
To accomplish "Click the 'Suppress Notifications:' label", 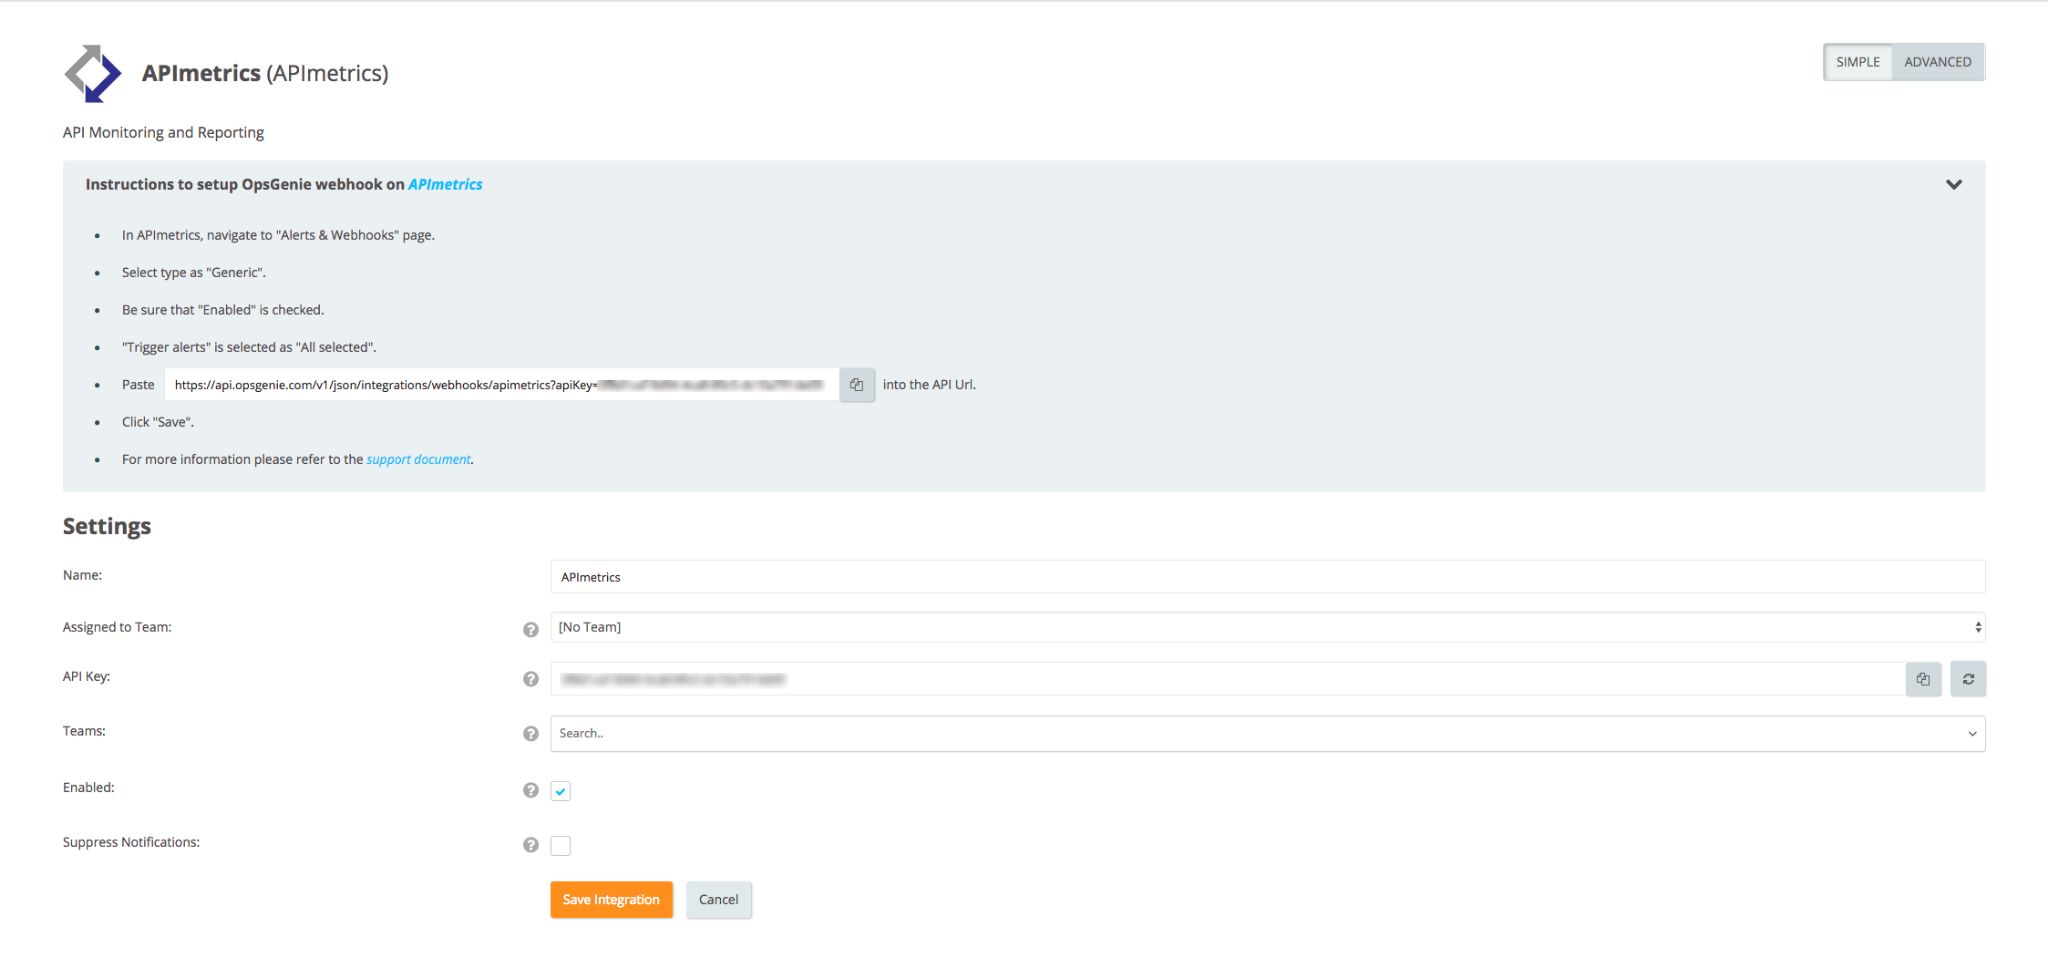I will click(x=131, y=843).
